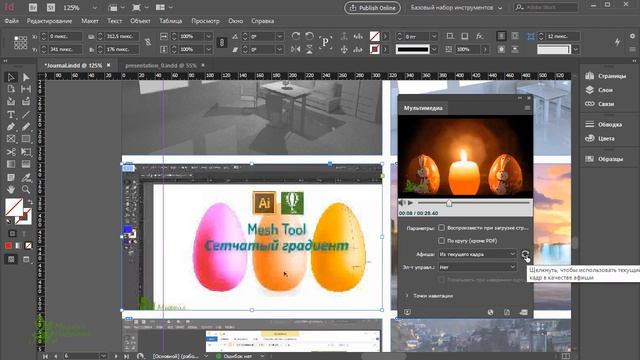
Task: Select the Rectangle Frame tool
Action: click(11, 139)
